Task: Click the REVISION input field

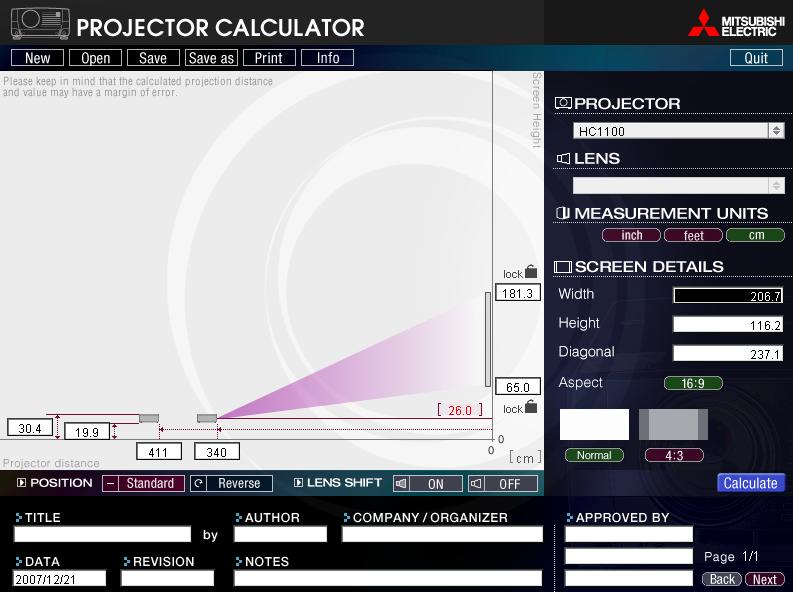Action: [167, 579]
